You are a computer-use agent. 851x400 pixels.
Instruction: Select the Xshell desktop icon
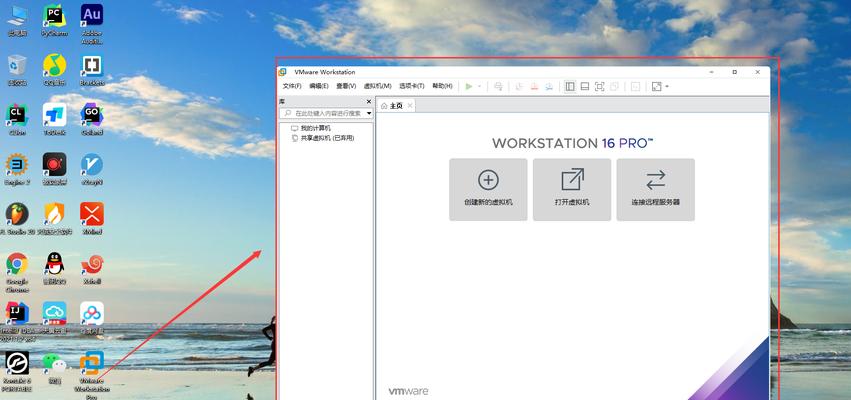click(92, 269)
